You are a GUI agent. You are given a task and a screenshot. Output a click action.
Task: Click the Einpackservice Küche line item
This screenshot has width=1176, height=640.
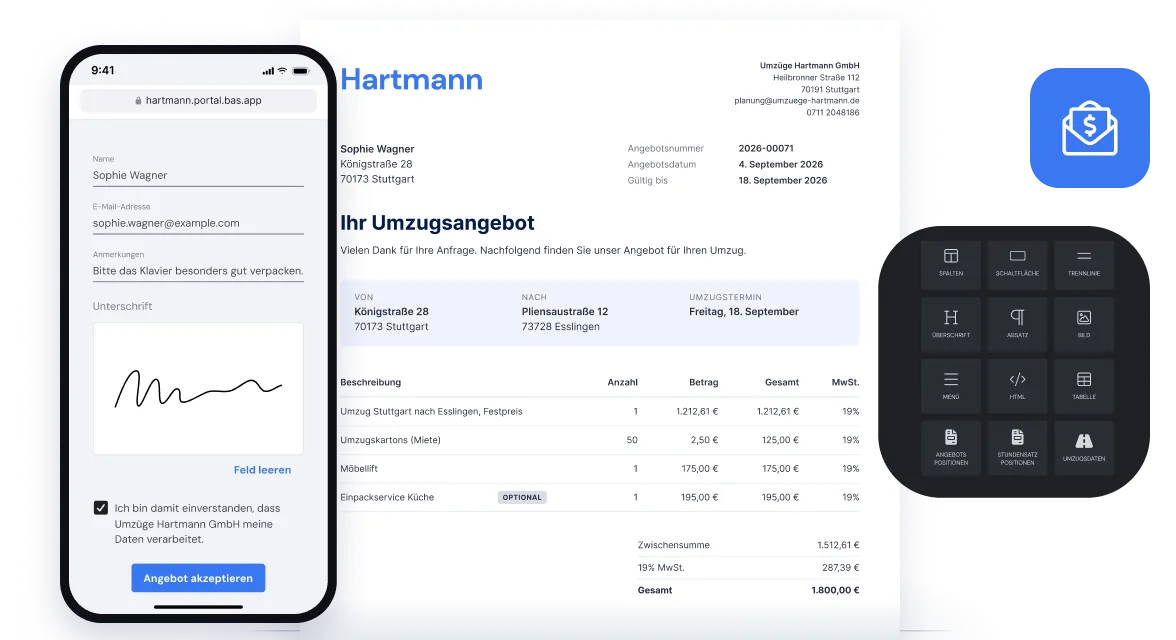[387, 497]
